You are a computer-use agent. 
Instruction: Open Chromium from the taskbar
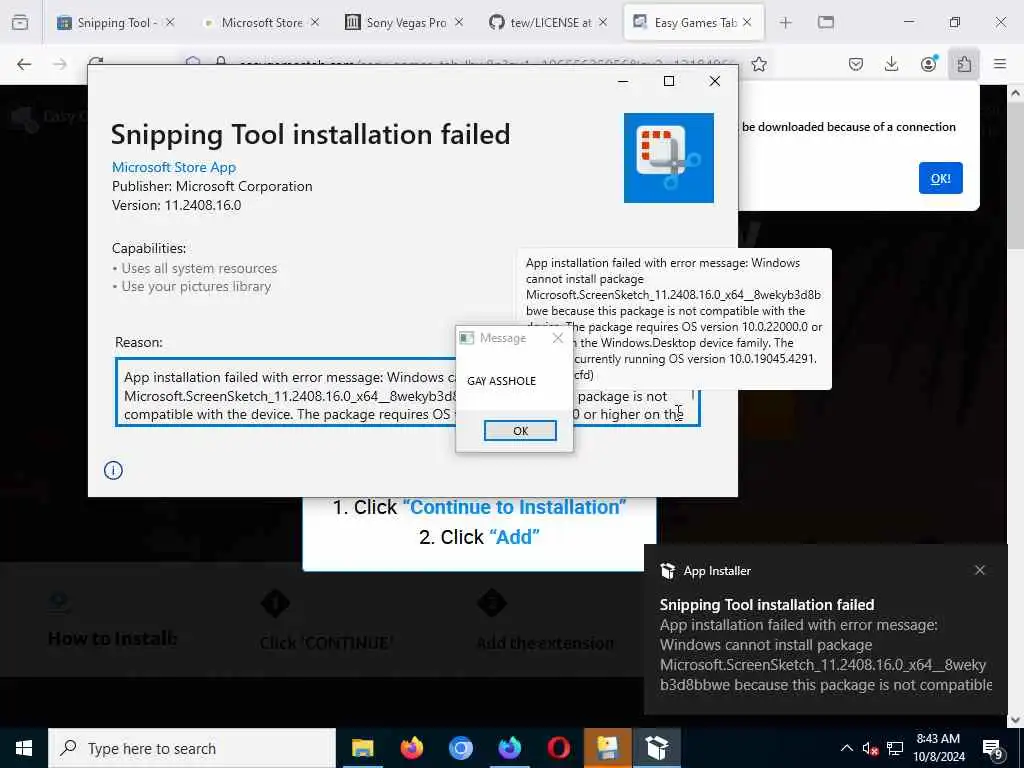click(x=460, y=748)
